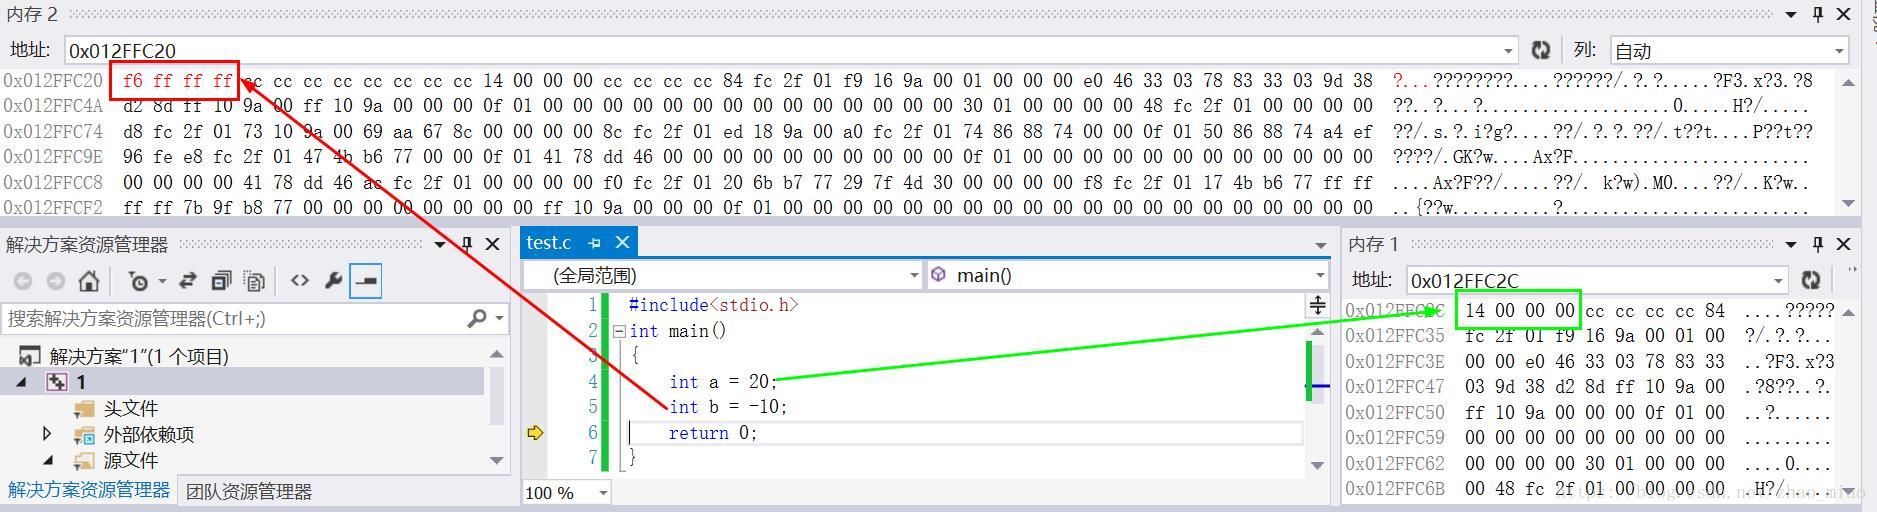Click the Home icon in Solution Explorer

coord(89,281)
